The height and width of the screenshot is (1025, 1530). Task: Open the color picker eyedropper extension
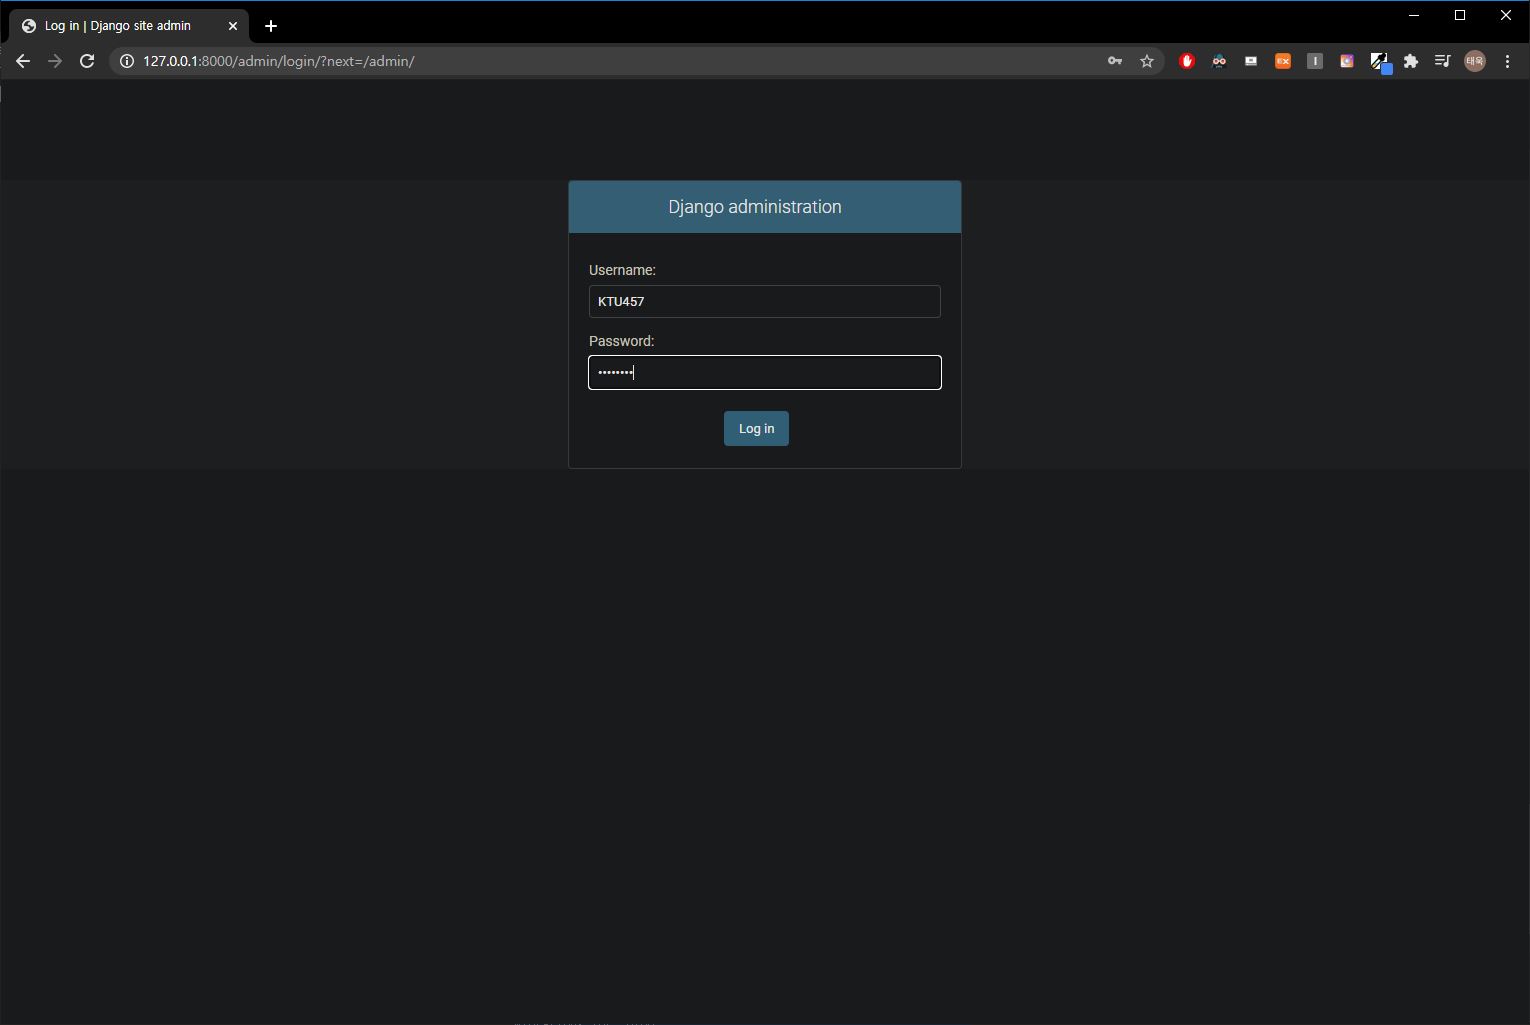click(1380, 62)
